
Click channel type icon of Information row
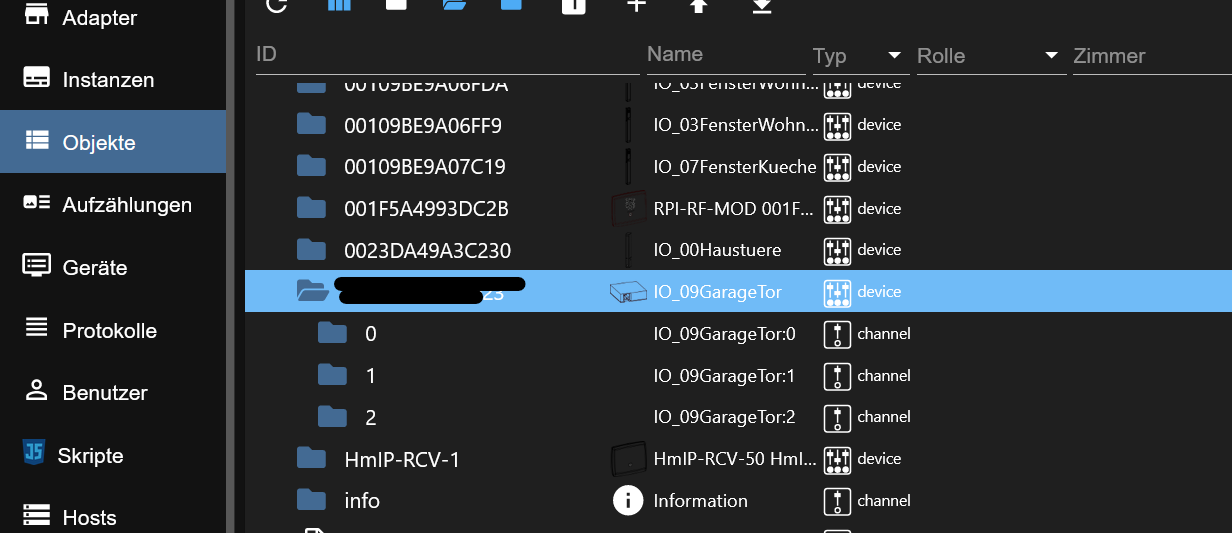pyautogui.click(x=837, y=500)
